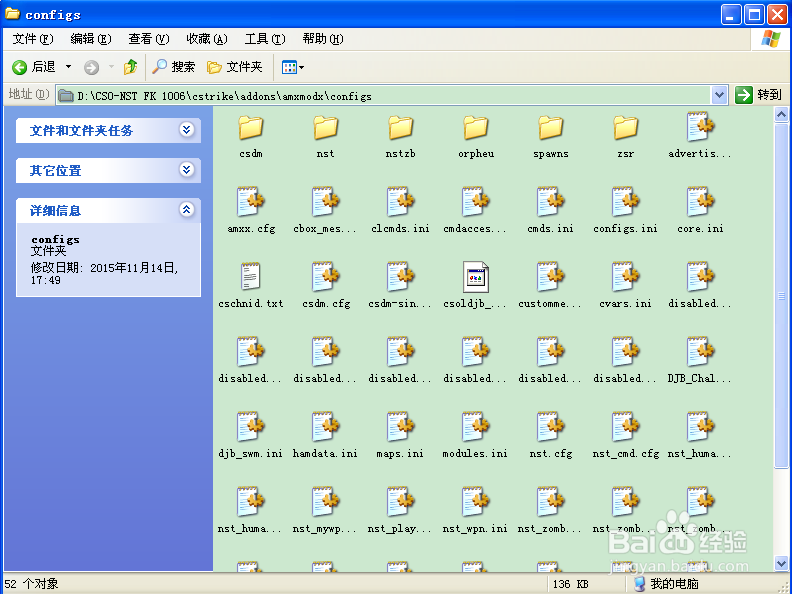Click the vertical scrollbar down arrow

[x=781, y=563]
